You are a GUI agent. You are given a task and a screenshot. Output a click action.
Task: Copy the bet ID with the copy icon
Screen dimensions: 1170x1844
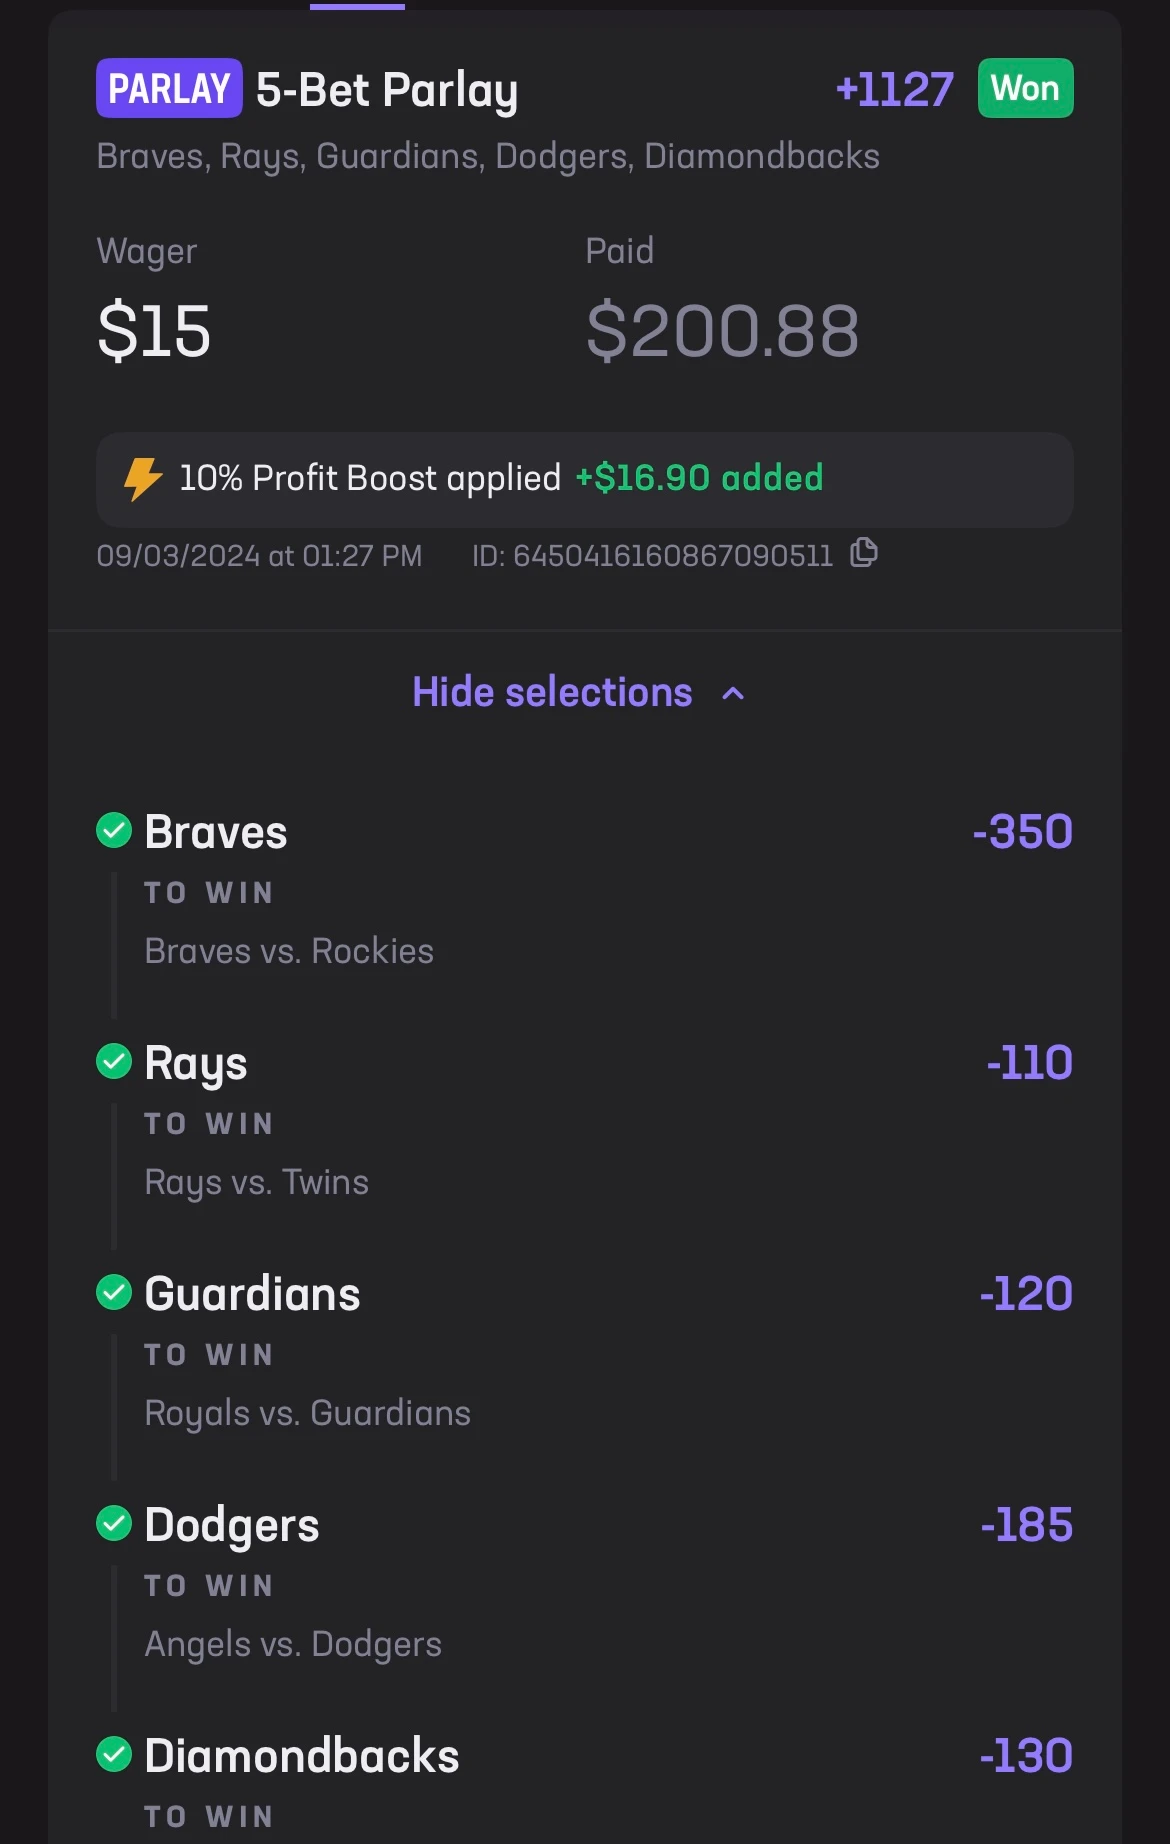[863, 553]
